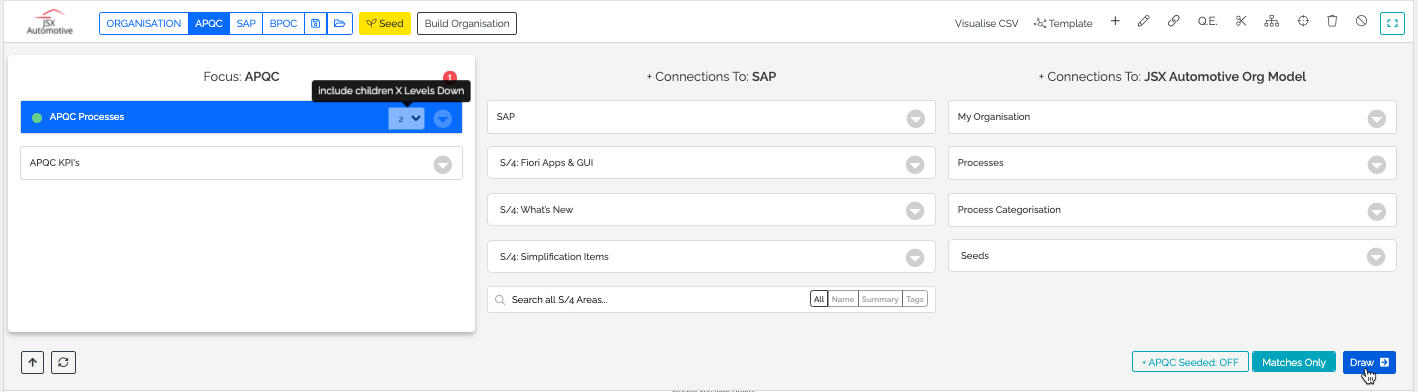Screen dimensions: 1418x392
Task: Expand the Processes row
Action: (1376, 164)
